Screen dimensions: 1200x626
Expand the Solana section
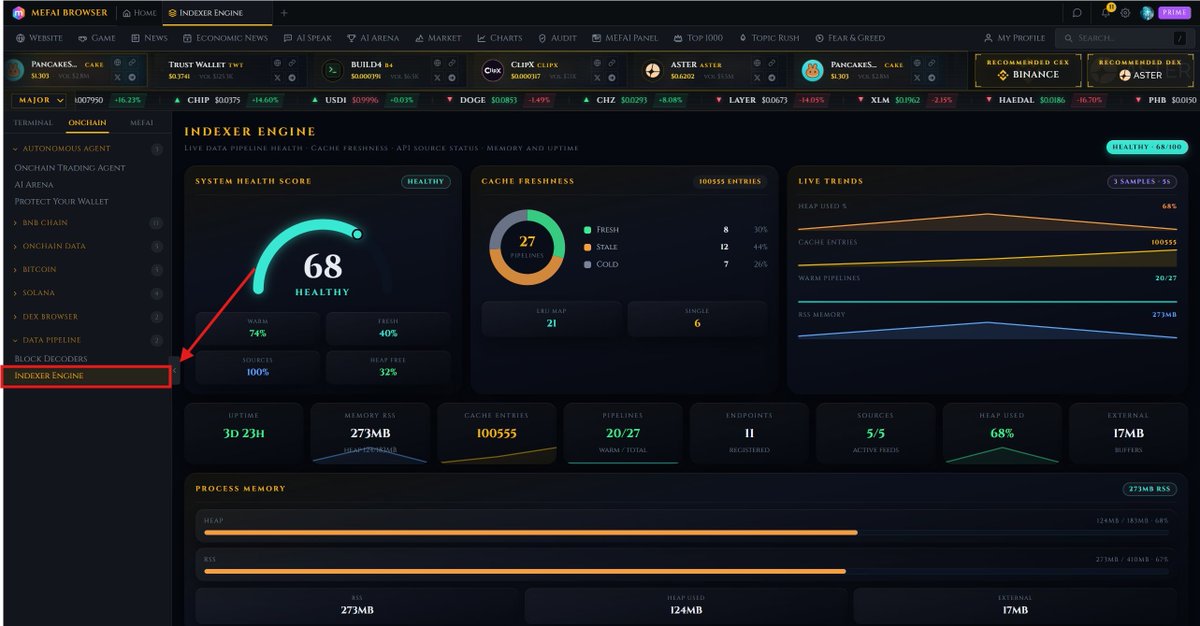point(86,293)
